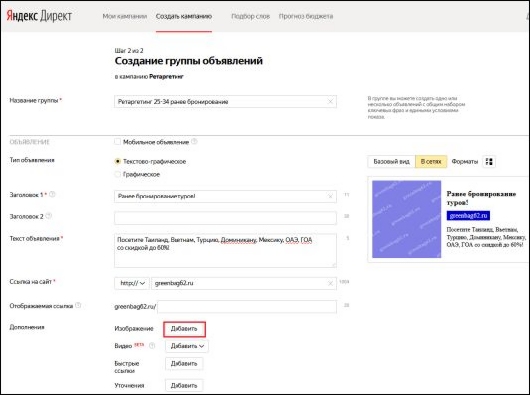This screenshot has width=530, height=395.
Task: Click the greenbag62.ru site link field
Action: tap(244, 283)
